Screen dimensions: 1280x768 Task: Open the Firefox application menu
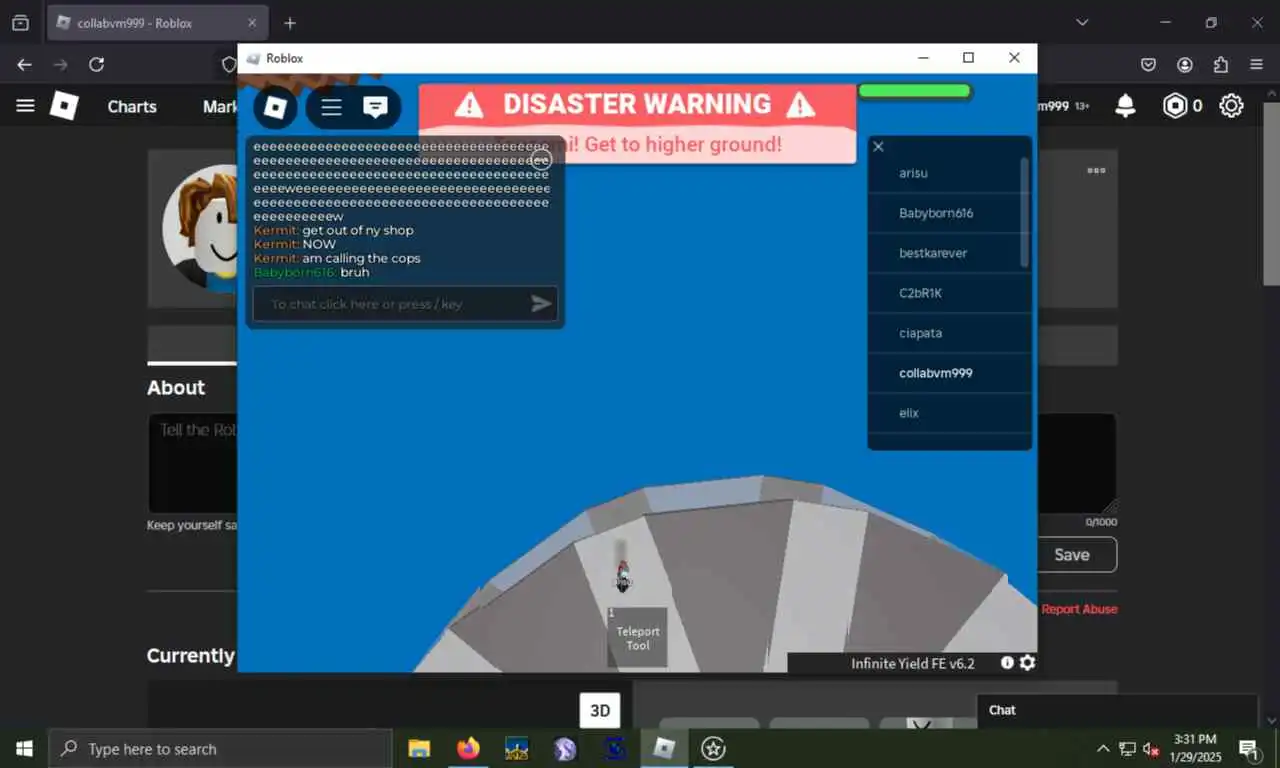tap(1257, 64)
